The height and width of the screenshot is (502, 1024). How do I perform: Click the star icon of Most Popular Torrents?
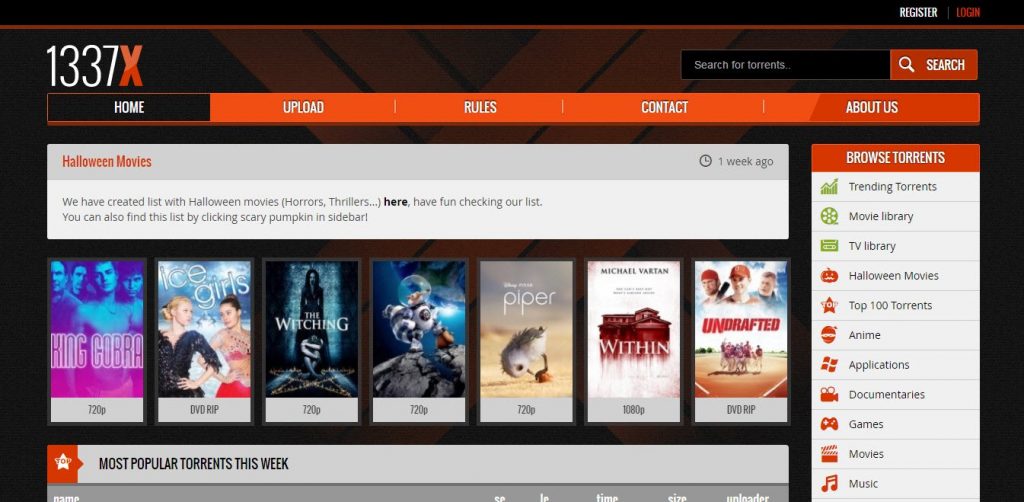coord(63,463)
